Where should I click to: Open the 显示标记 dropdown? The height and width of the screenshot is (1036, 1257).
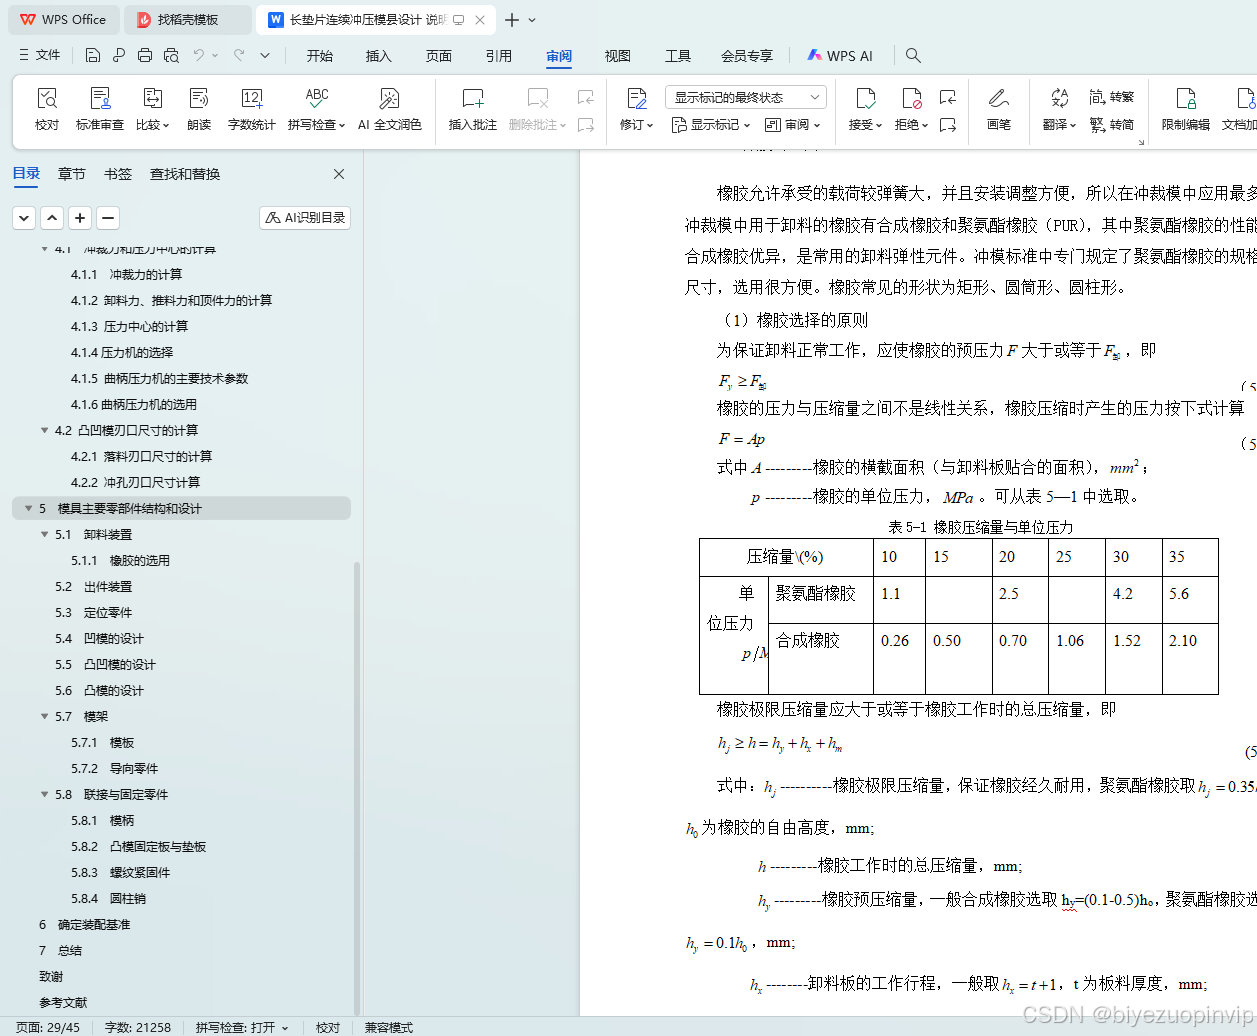click(x=710, y=125)
